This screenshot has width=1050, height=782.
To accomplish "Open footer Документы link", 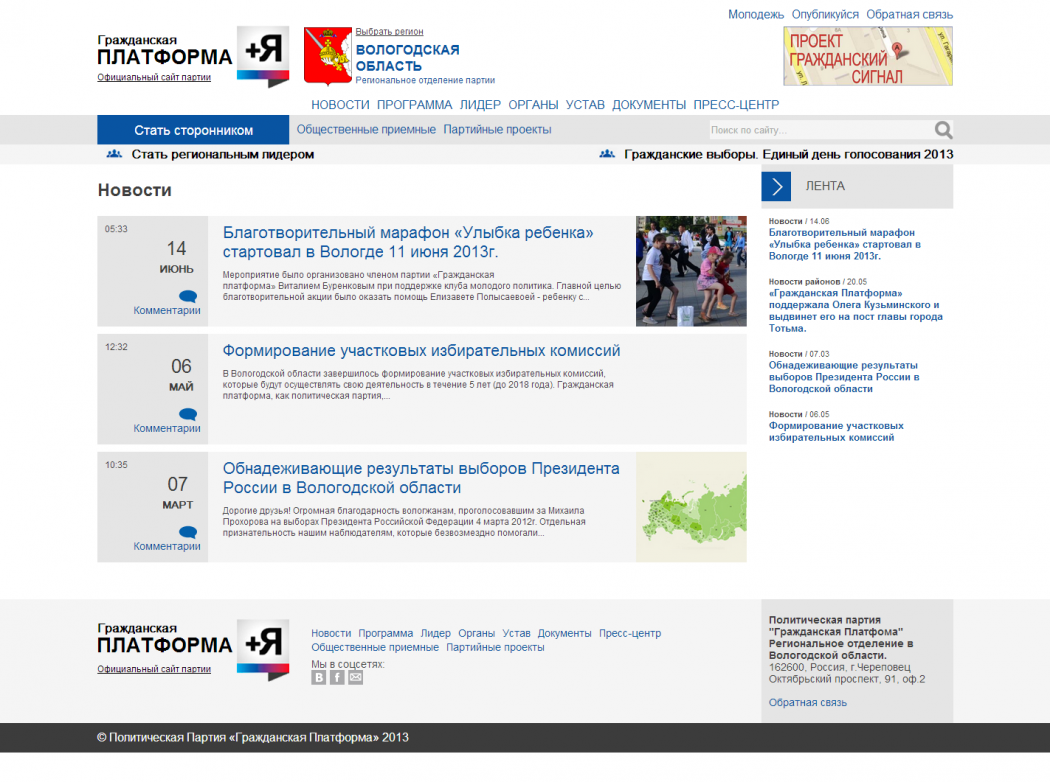I will 565,633.
